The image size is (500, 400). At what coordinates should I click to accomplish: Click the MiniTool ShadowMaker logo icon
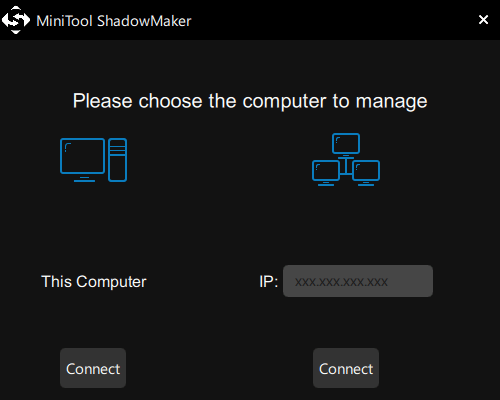pyautogui.click(x=16, y=20)
